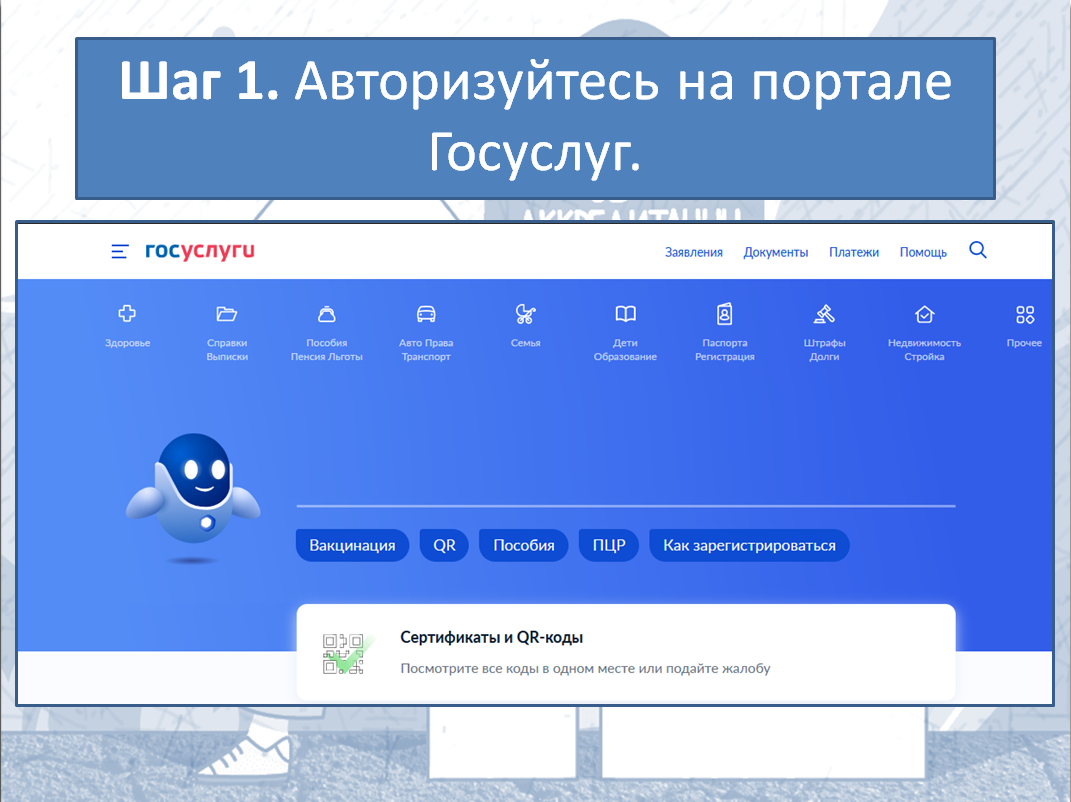Image resolution: width=1071 pixels, height=802 pixels.
Task: Open the Прочее grid icon
Action: tap(1025, 314)
